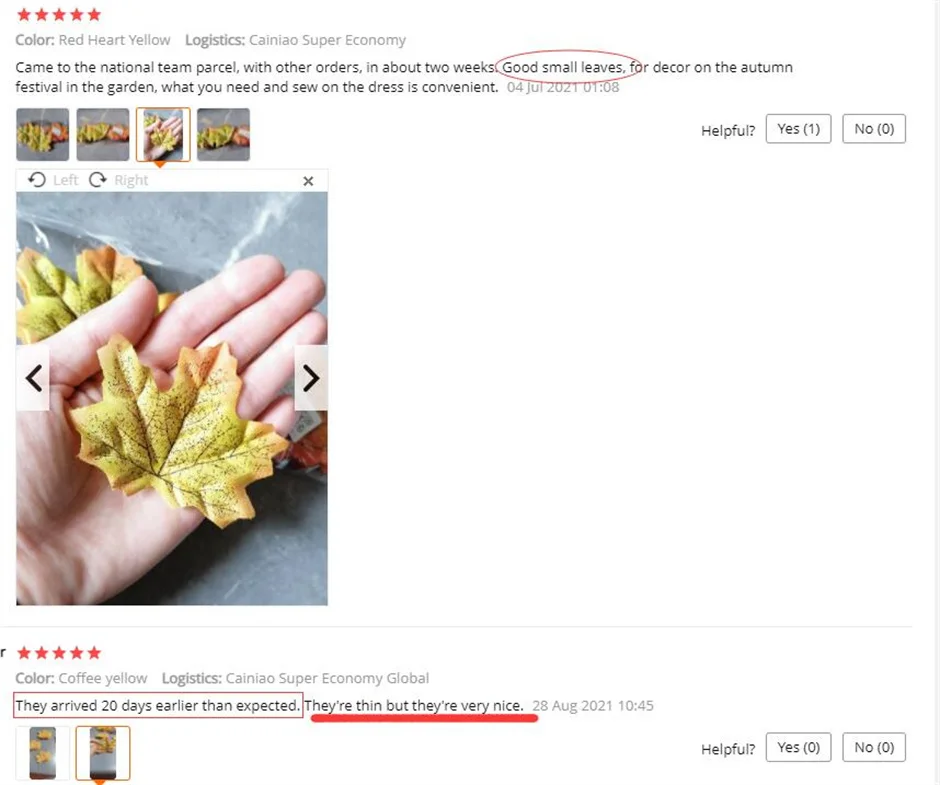Click the five-star rating of the first review
This screenshot has width=940, height=785.
pyautogui.click(x=59, y=14)
